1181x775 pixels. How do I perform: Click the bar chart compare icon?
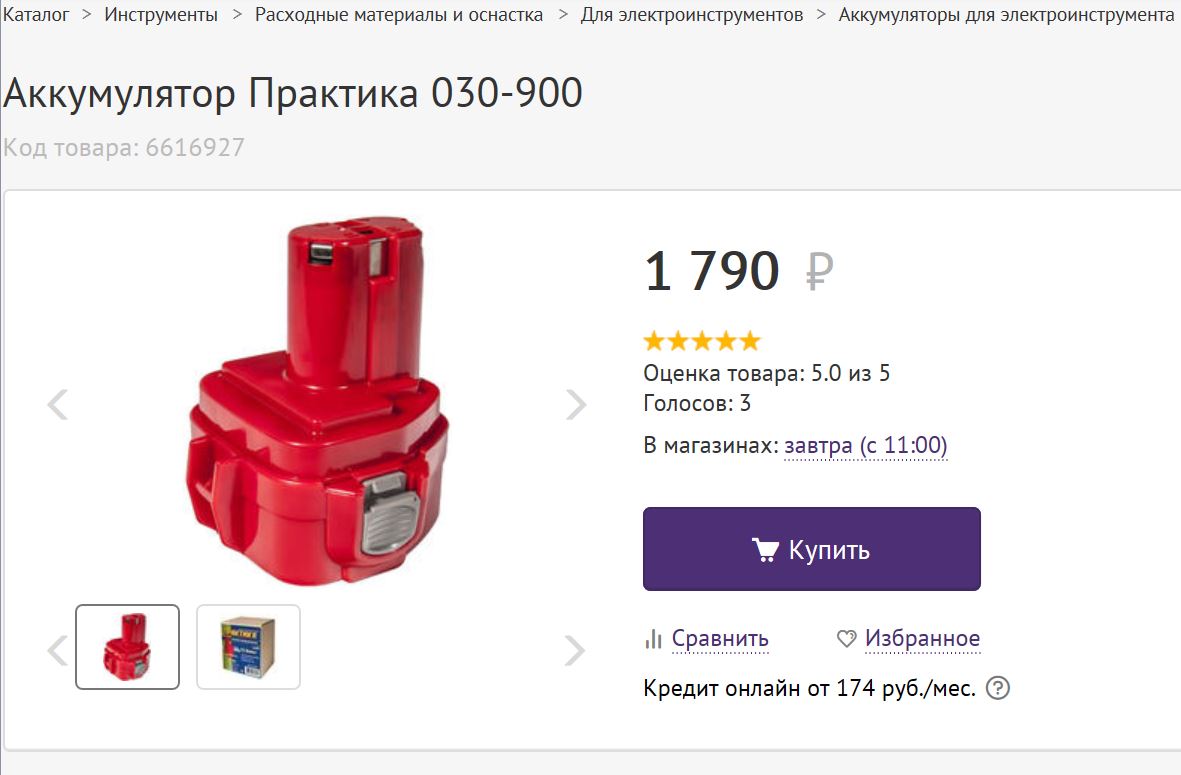[653, 639]
